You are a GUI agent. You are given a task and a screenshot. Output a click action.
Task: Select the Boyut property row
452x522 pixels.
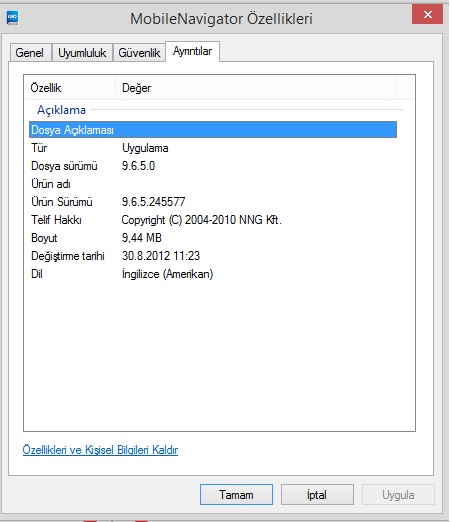click(213, 238)
